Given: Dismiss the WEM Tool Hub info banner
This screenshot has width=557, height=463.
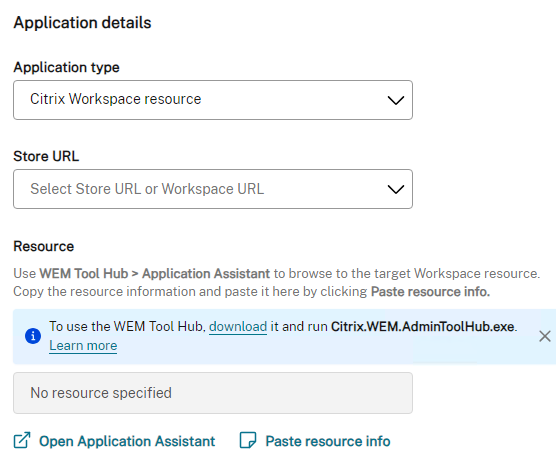Looking at the screenshot, I should click(545, 336).
